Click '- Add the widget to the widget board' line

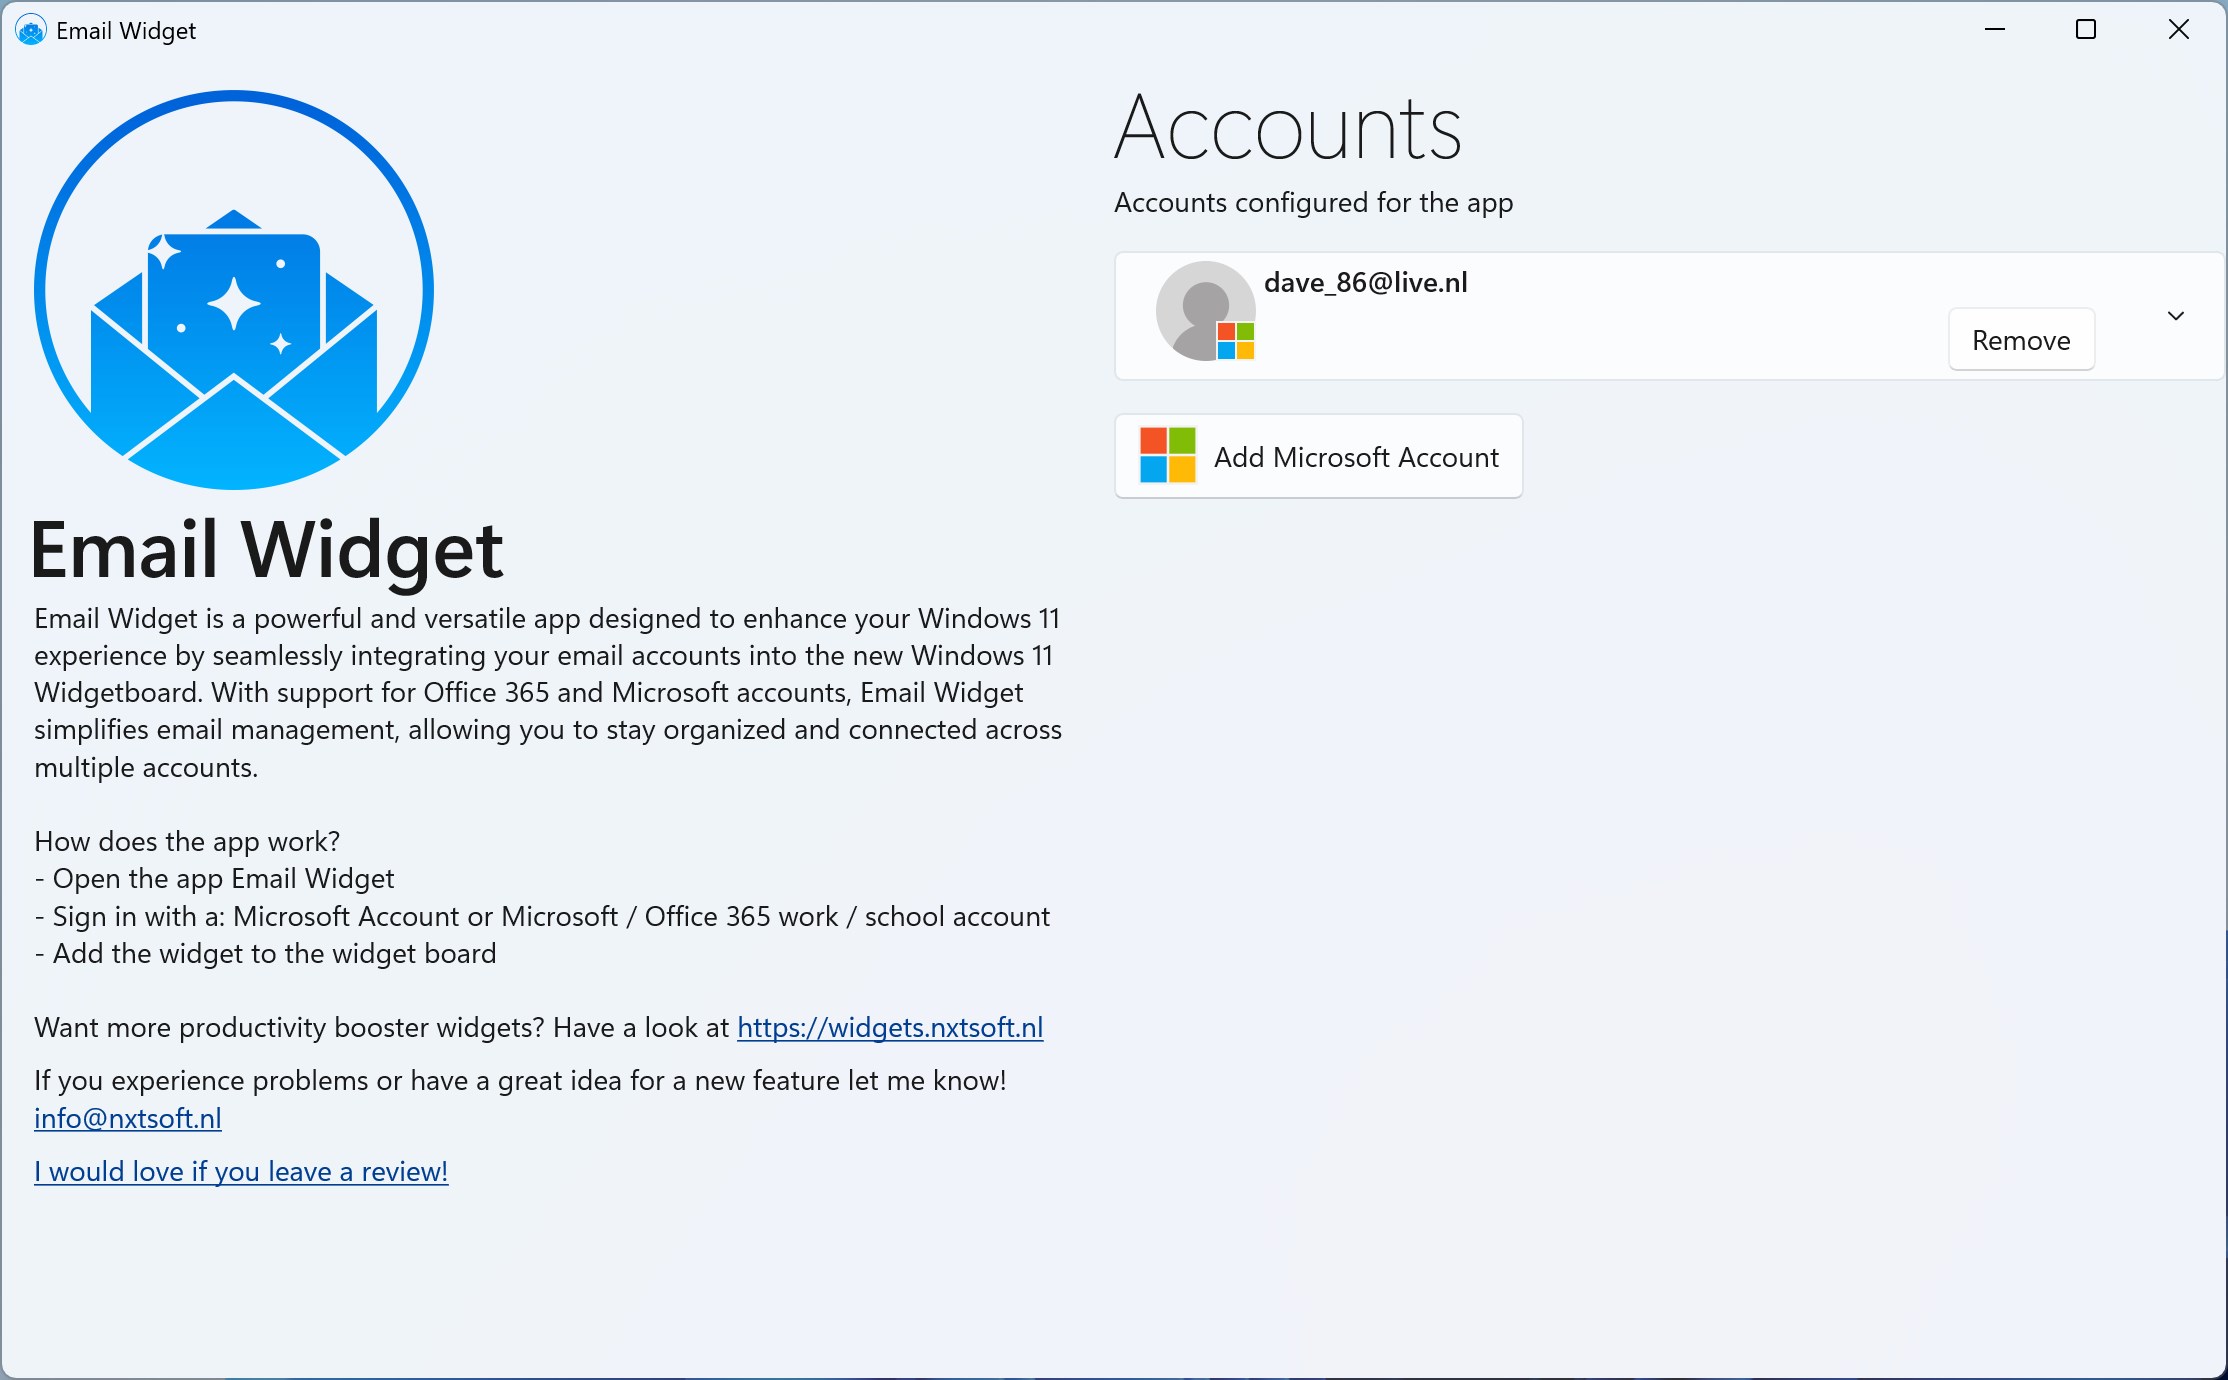[265, 953]
